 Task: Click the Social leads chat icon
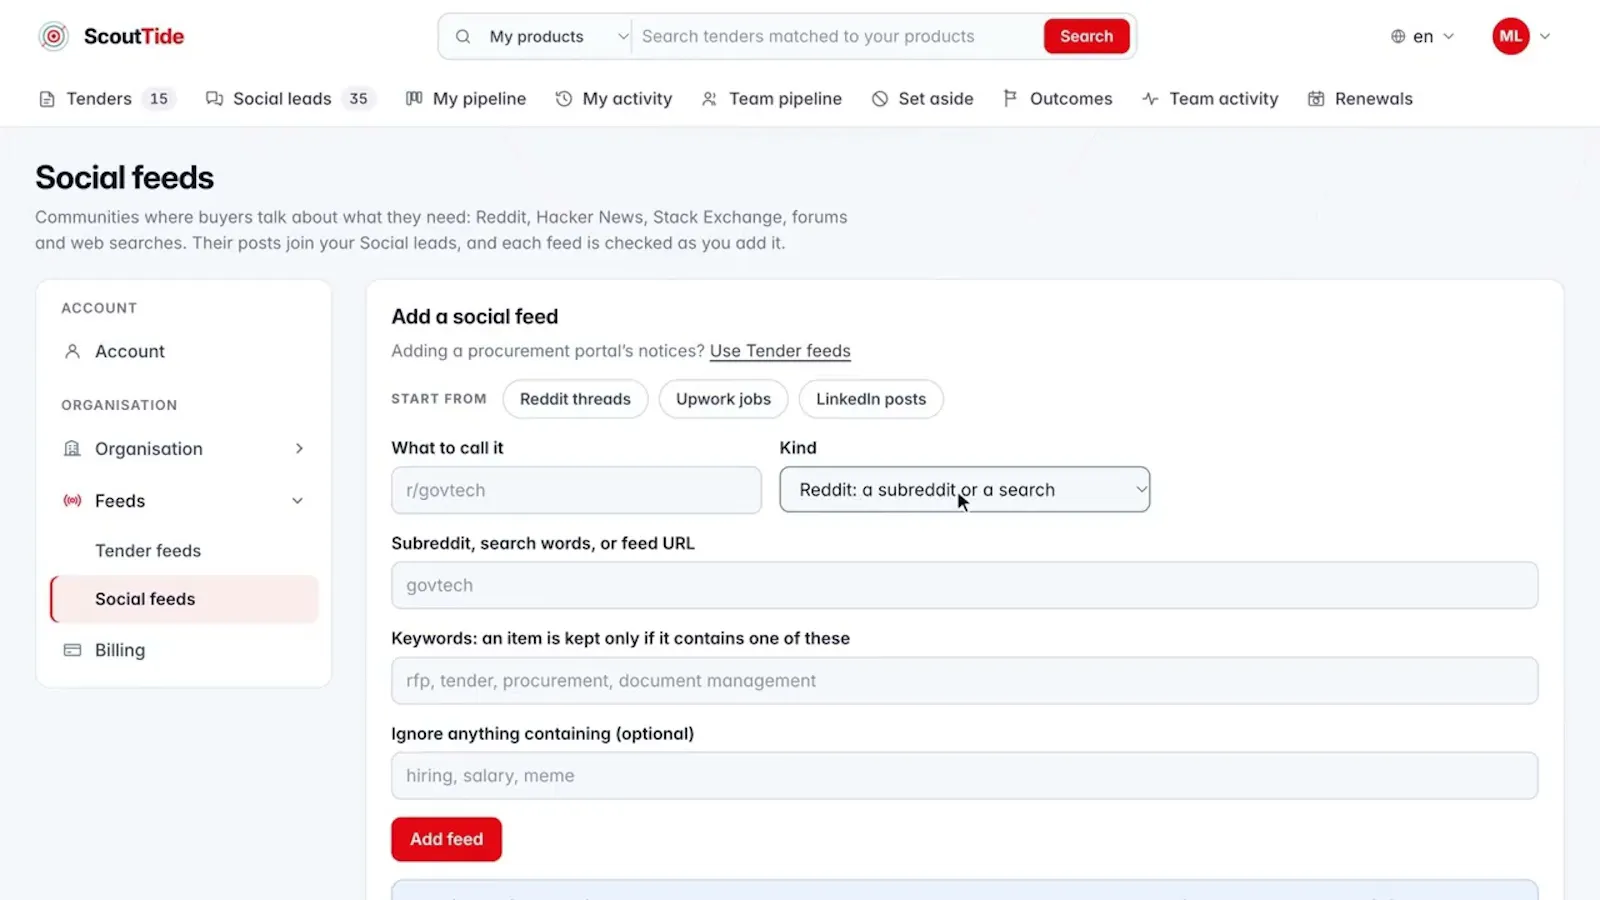pos(214,99)
